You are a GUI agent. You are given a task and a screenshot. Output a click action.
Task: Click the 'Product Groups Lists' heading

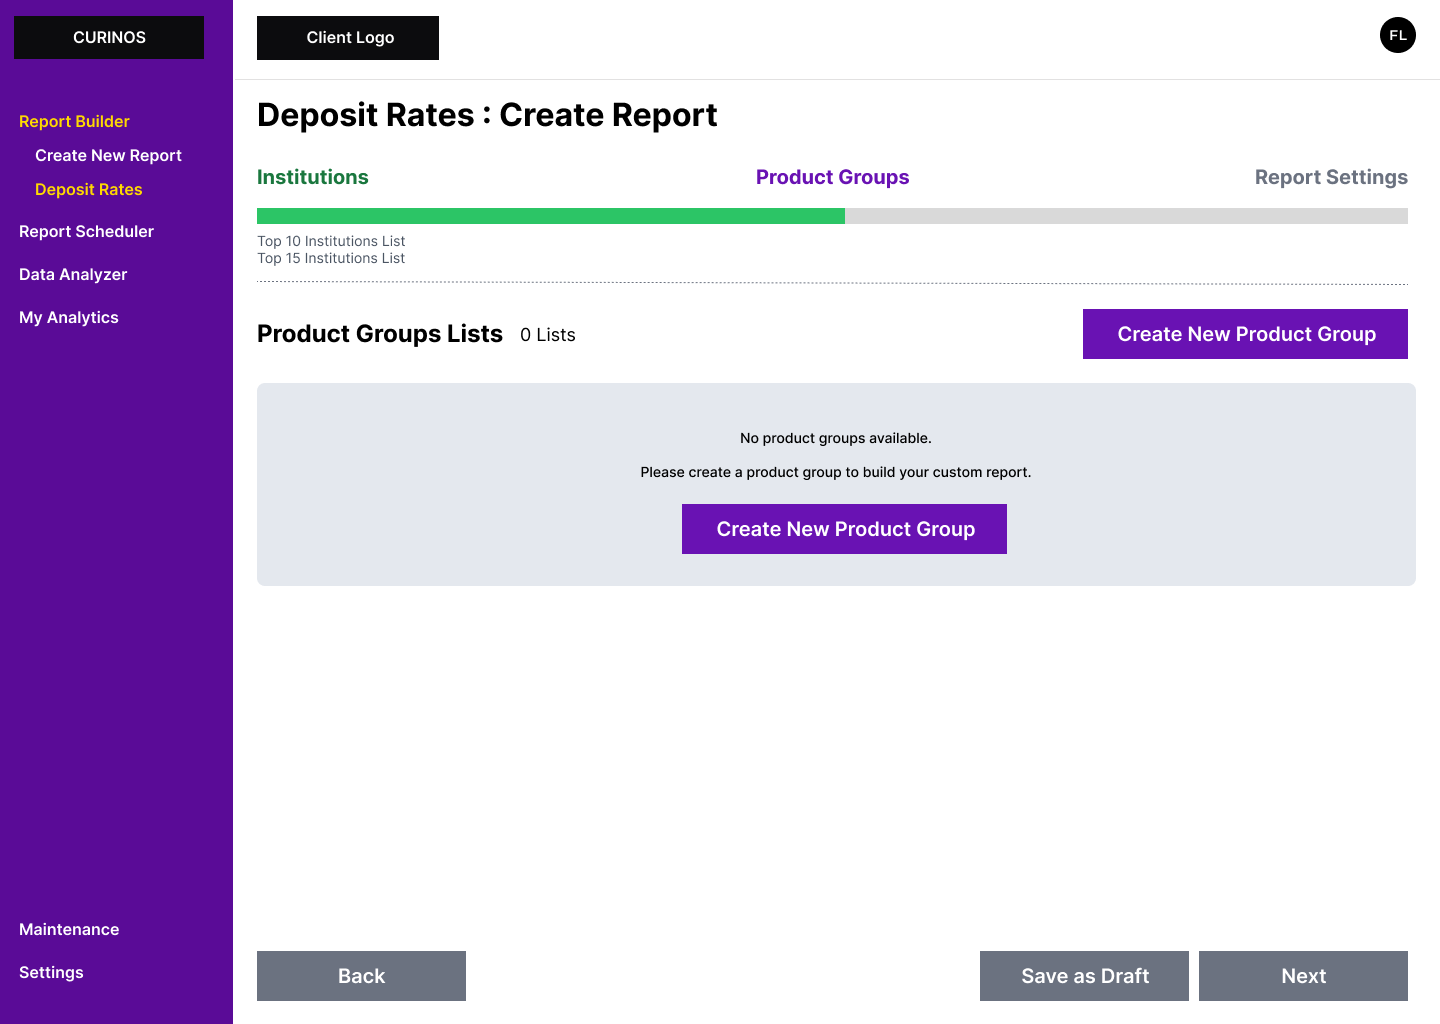380,334
